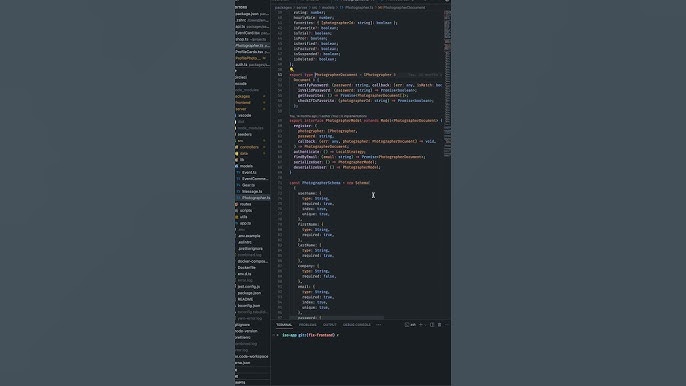Open the OUTPUT panel tab
Viewport: 686px width, 386px height.
pos(329,325)
